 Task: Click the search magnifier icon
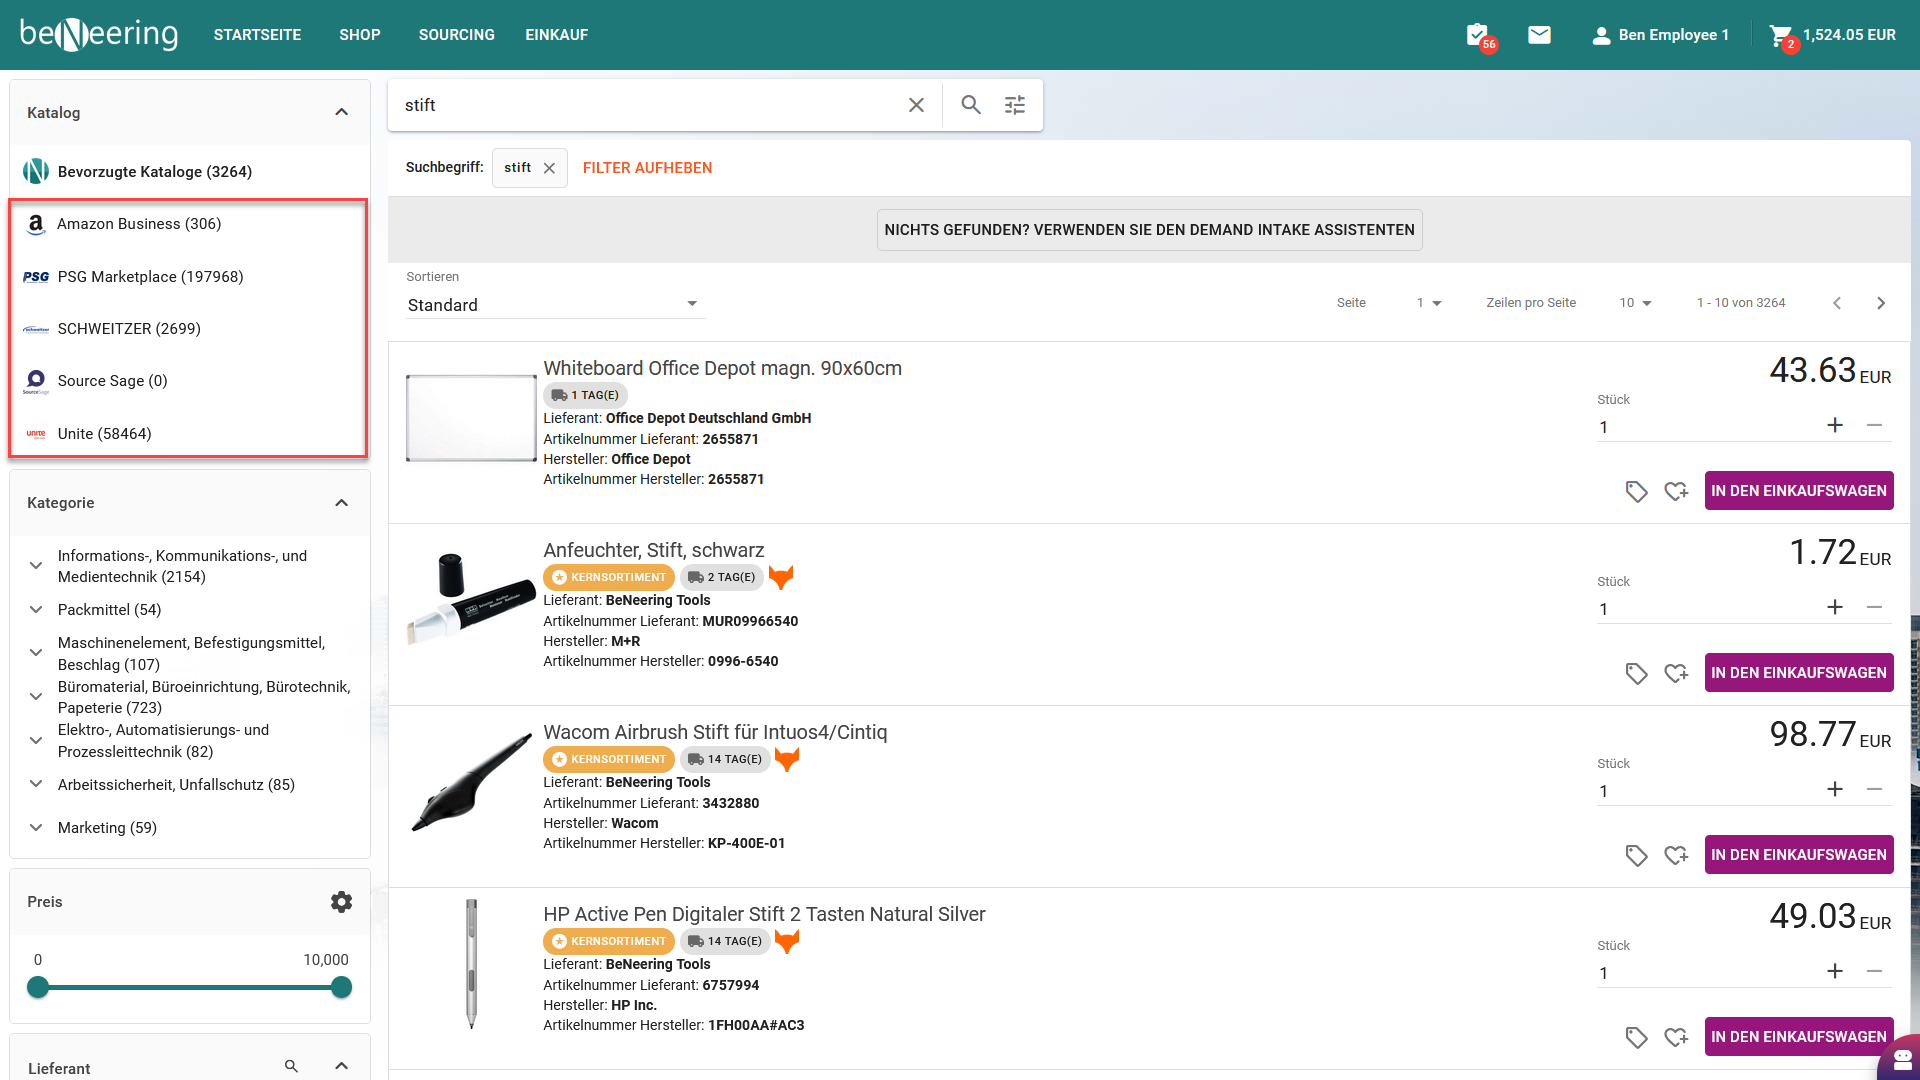coord(970,105)
